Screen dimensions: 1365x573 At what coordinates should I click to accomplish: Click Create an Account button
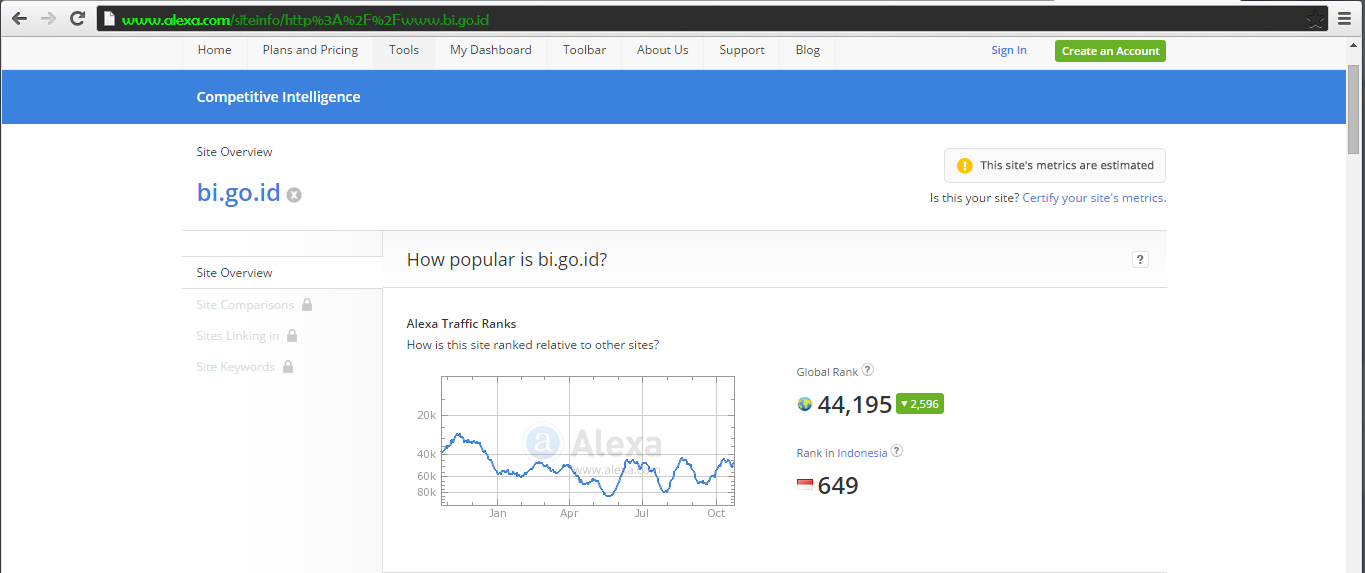click(1110, 51)
